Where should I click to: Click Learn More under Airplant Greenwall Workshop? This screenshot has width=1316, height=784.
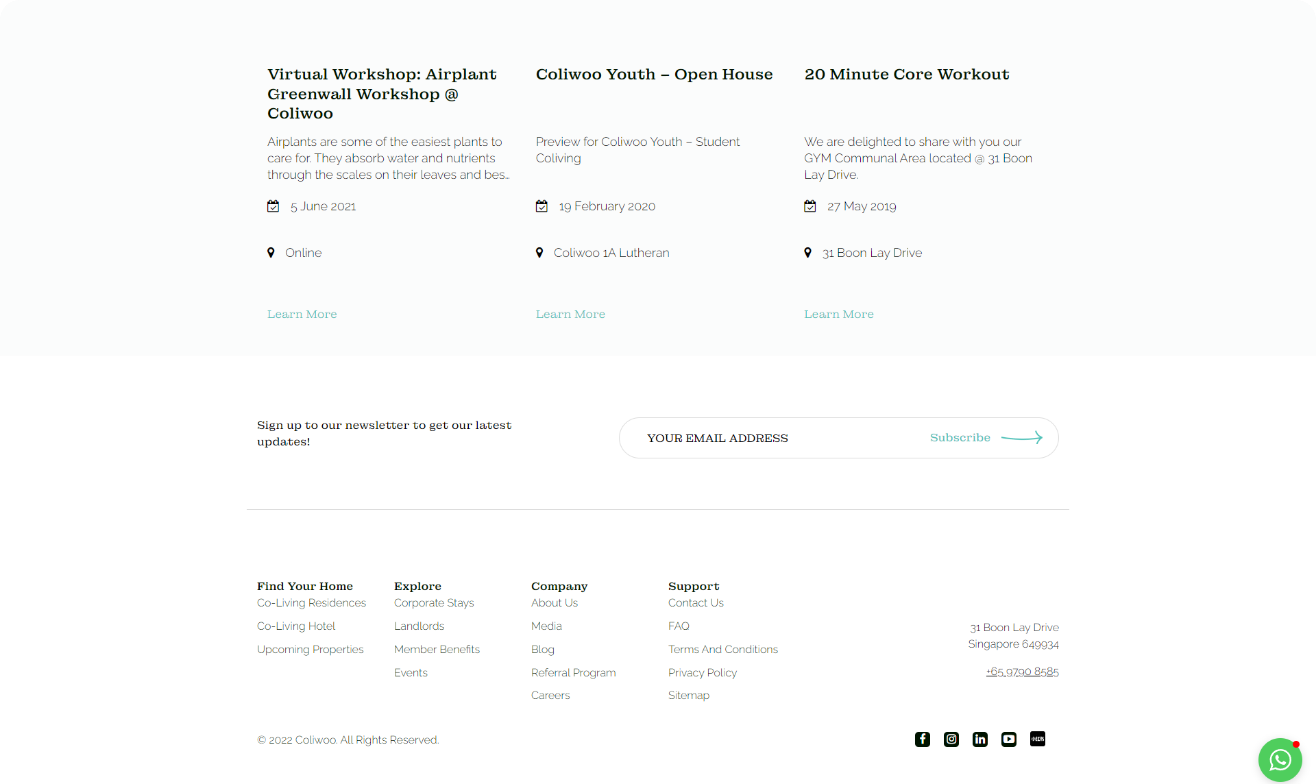pyautogui.click(x=302, y=314)
